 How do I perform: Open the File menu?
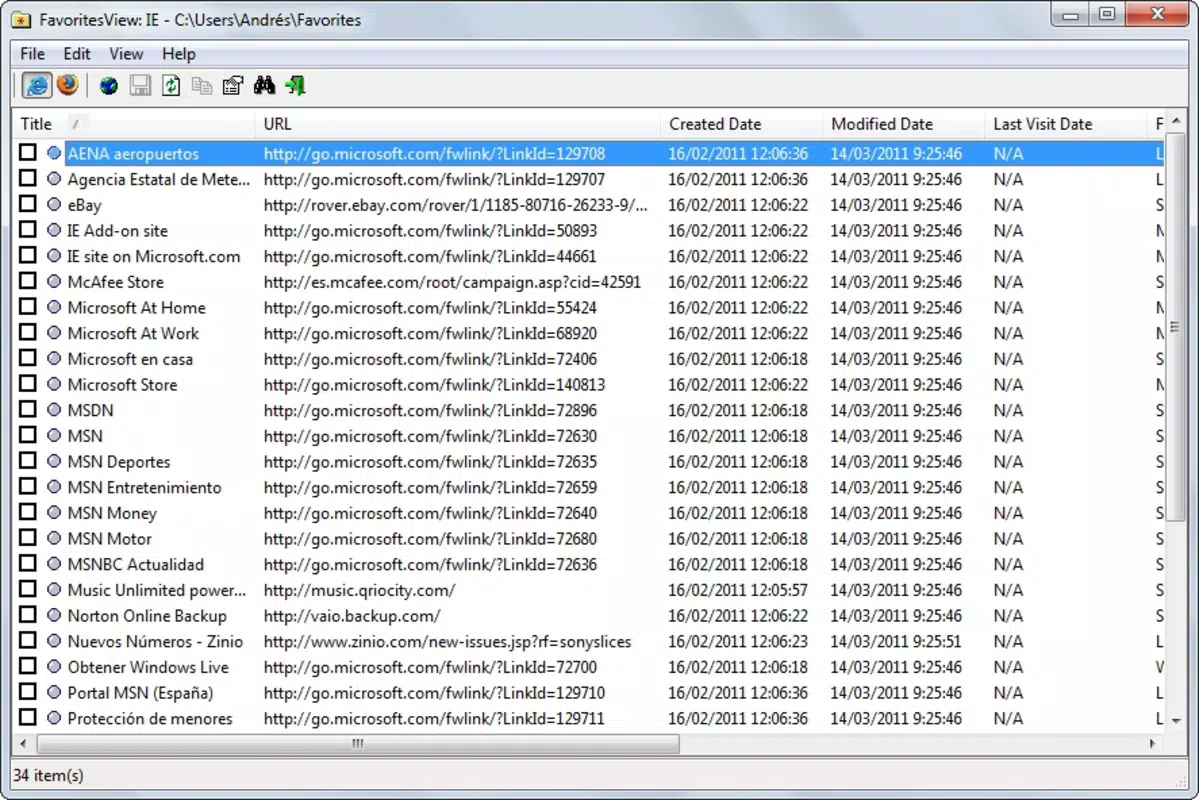(32, 54)
